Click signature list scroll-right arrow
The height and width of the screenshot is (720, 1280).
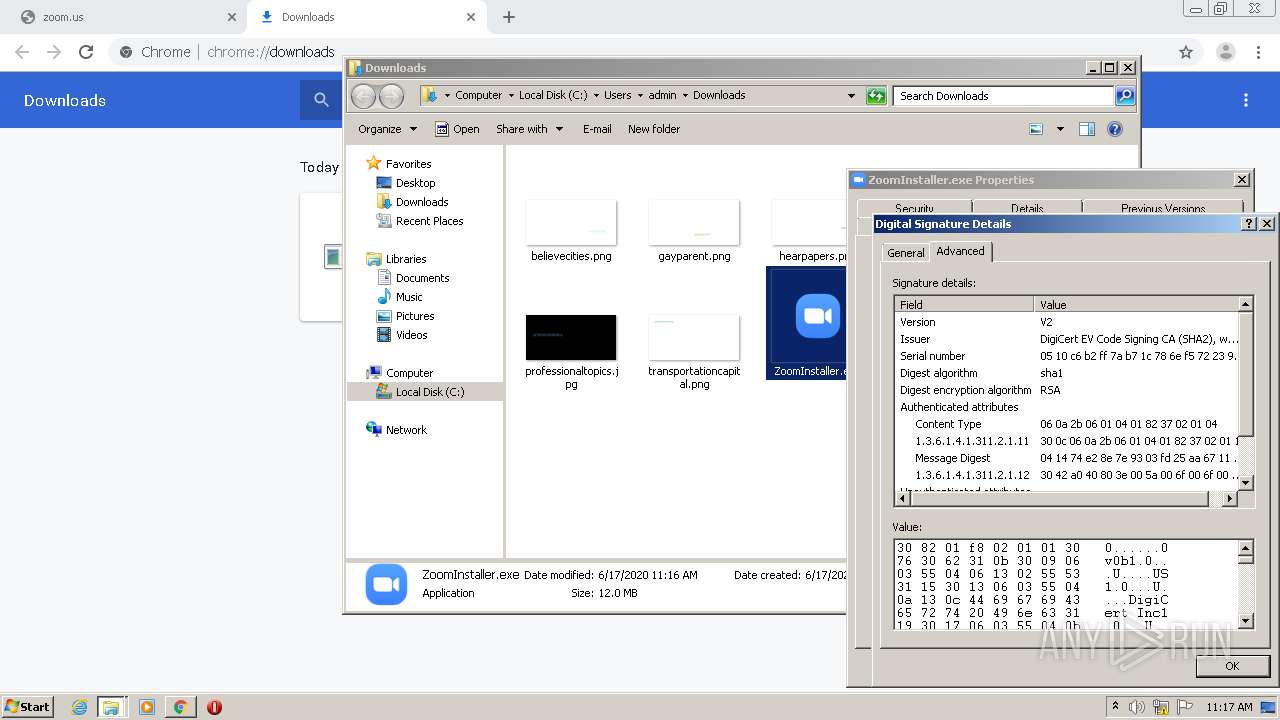(x=1230, y=498)
